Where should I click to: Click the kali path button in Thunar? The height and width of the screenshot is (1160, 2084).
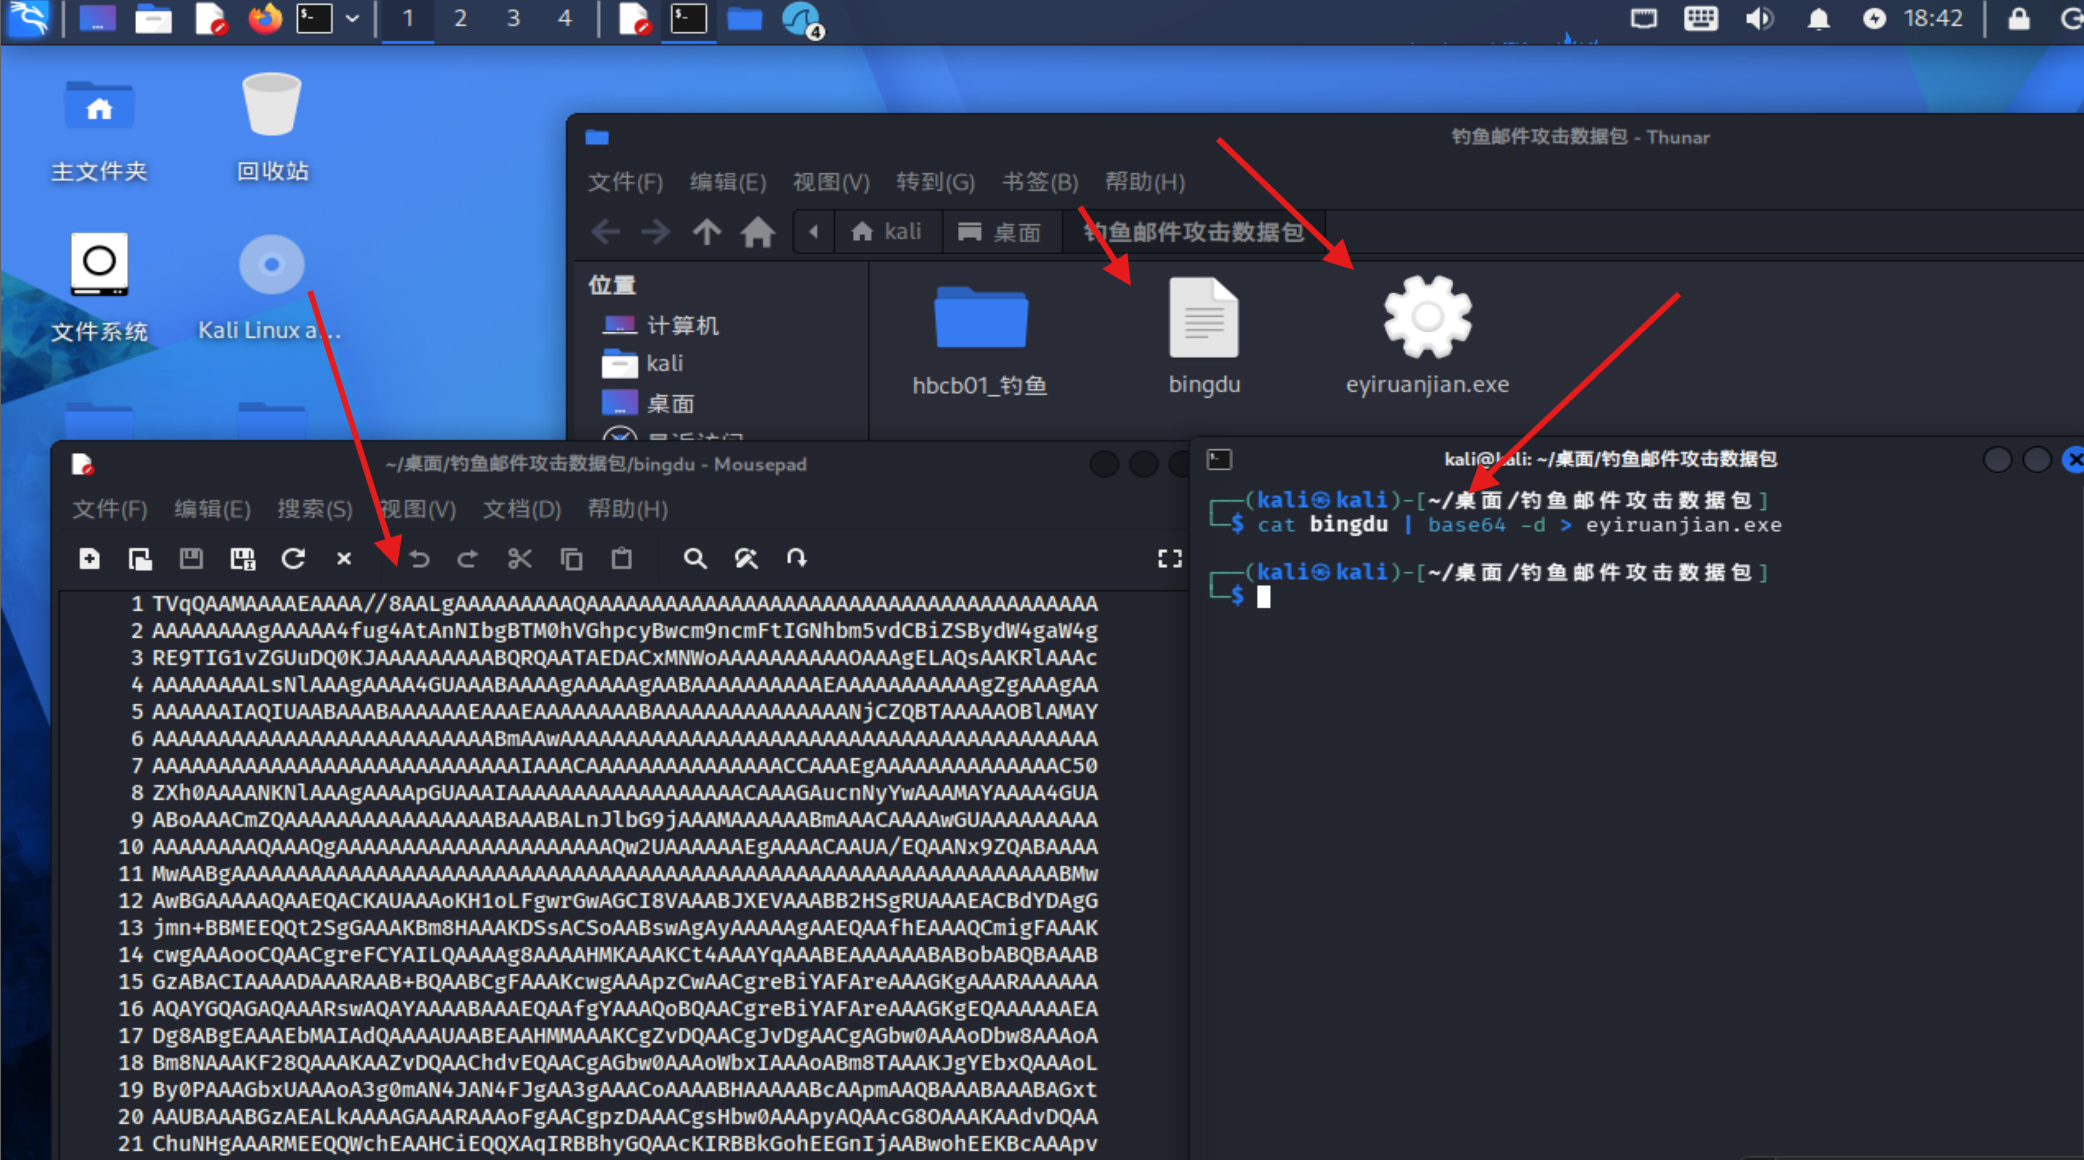point(886,232)
